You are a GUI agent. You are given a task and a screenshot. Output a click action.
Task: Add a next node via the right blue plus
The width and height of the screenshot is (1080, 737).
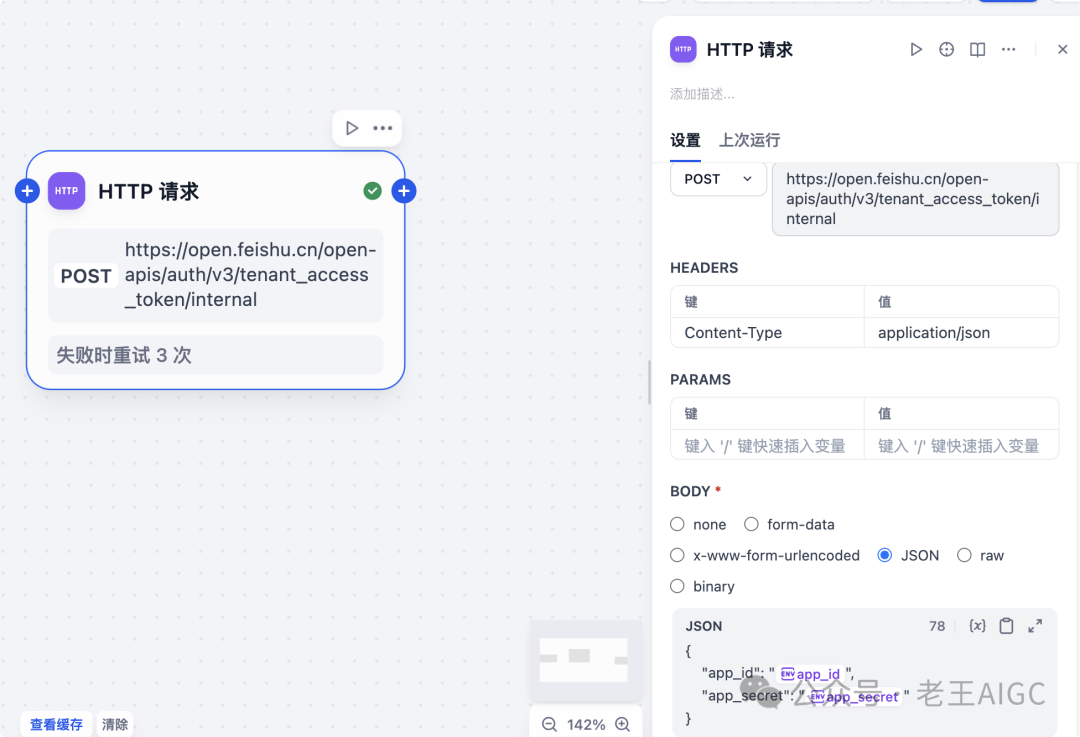coord(404,191)
